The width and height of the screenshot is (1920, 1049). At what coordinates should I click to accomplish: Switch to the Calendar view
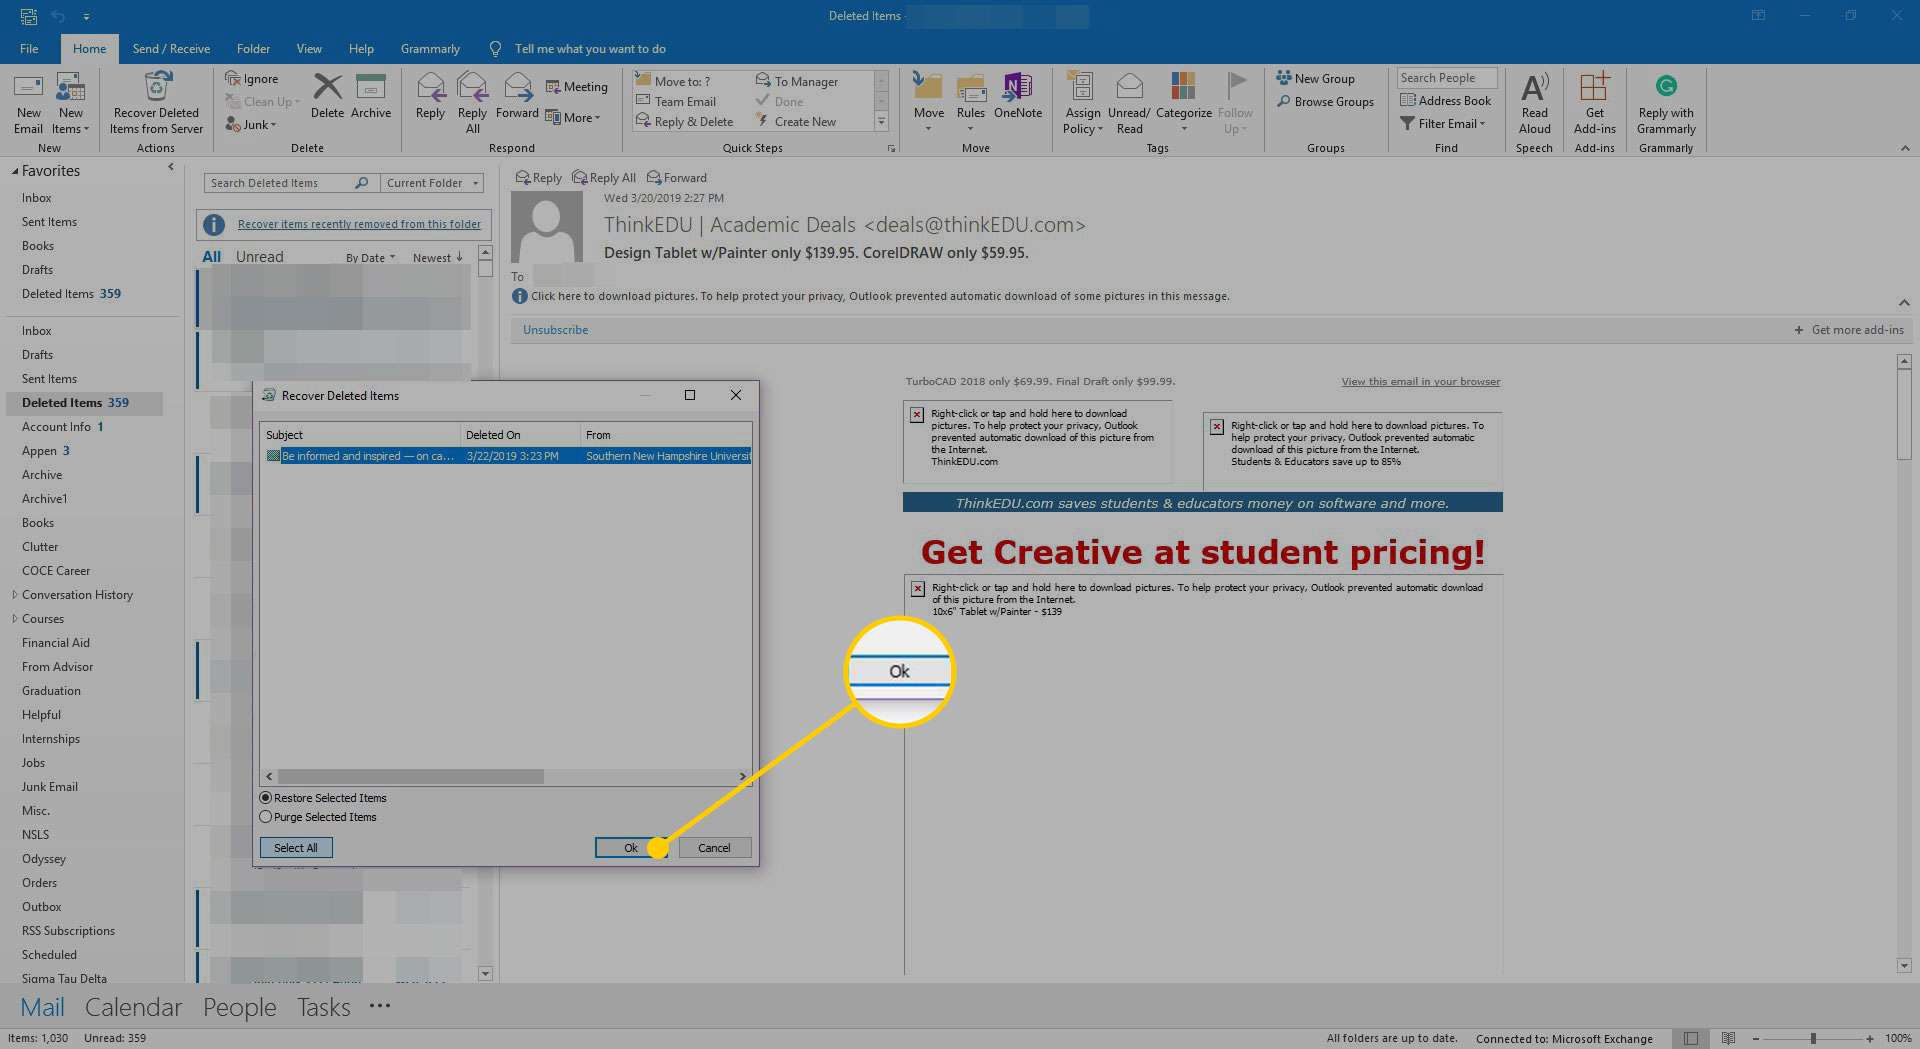(x=133, y=1007)
